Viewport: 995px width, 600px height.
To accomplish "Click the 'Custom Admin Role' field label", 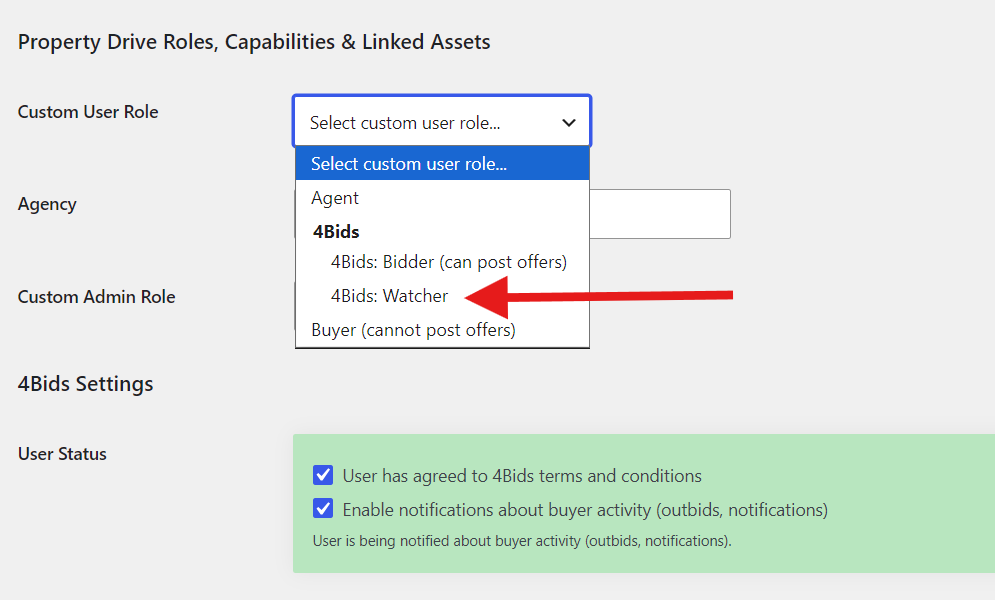I will click(x=96, y=297).
